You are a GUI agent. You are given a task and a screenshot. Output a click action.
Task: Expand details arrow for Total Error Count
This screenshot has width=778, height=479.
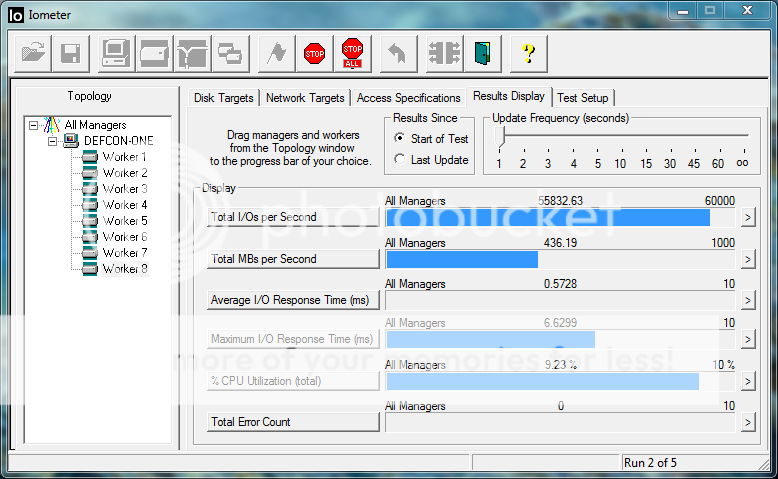[x=746, y=423]
